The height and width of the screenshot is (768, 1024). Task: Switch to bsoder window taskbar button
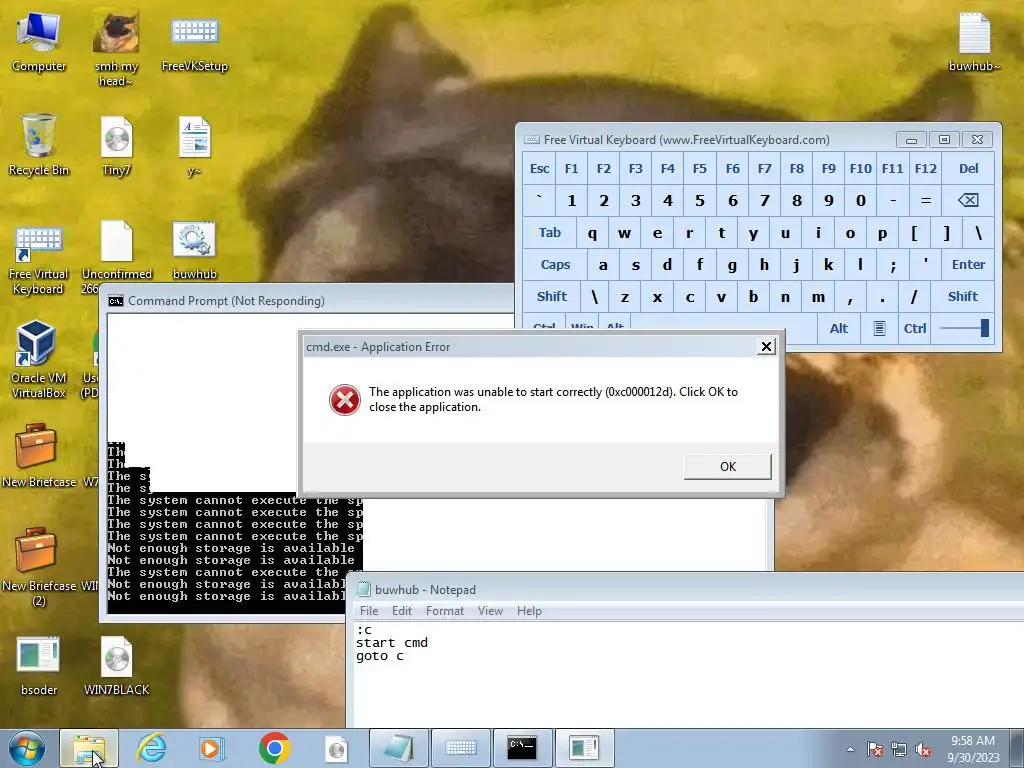point(584,748)
